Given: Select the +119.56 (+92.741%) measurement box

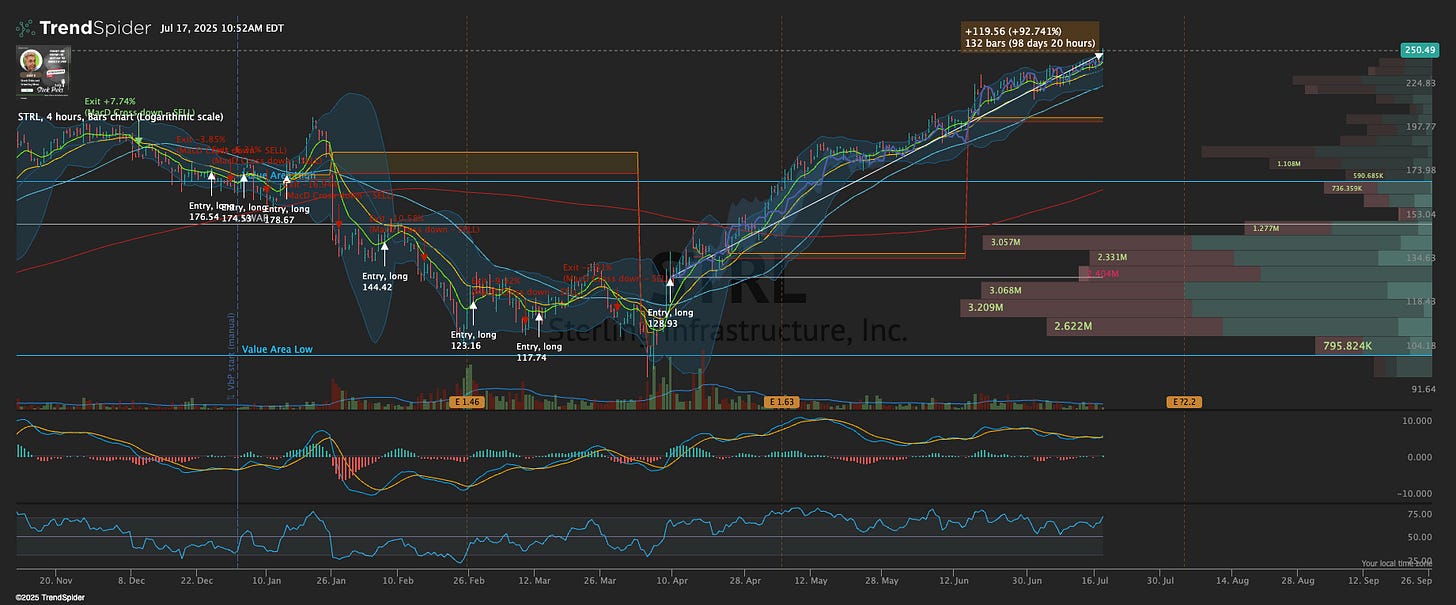Looking at the screenshot, I should (1030, 36).
